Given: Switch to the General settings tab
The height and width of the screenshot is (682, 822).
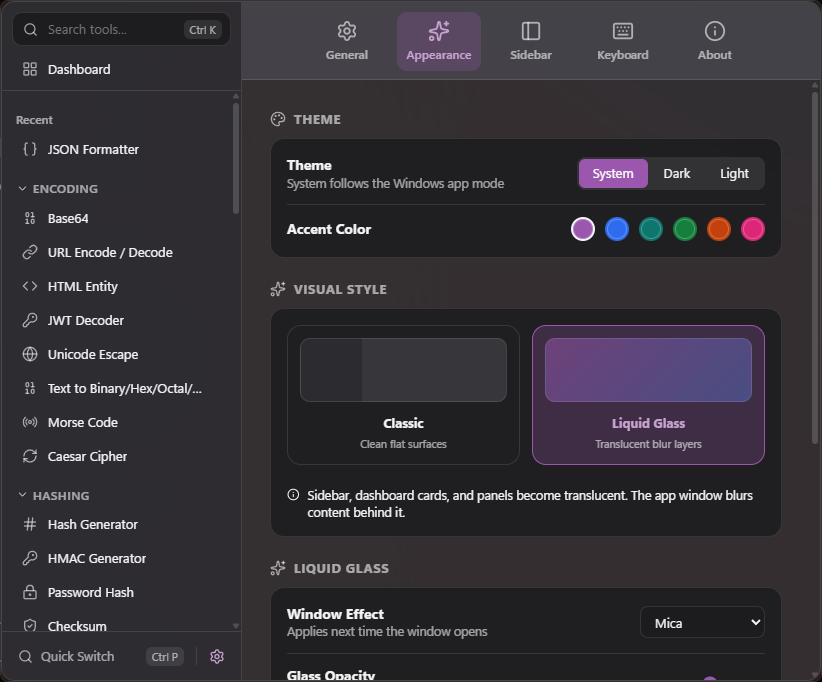Looking at the screenshot, I should click(347, 41).
